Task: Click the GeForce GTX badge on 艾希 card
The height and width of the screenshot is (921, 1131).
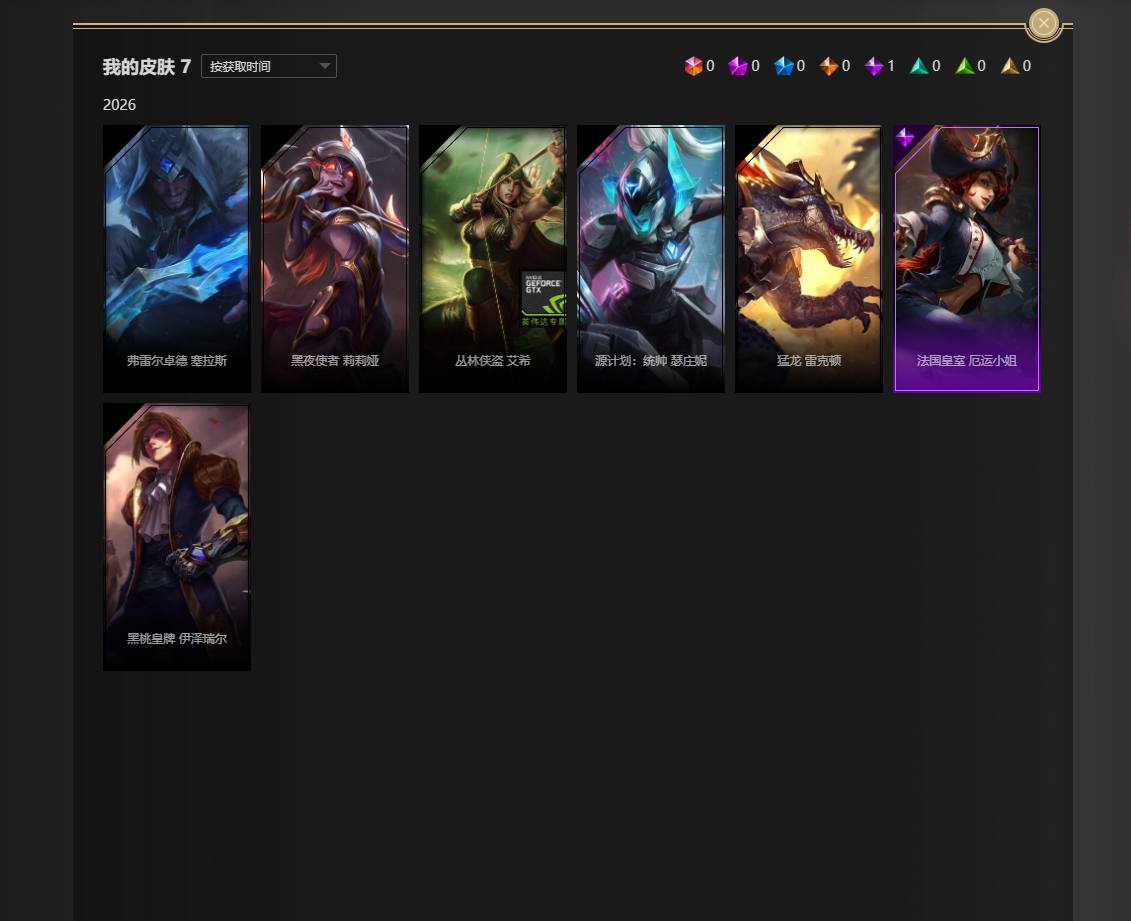Action: (x=543, y=298)
